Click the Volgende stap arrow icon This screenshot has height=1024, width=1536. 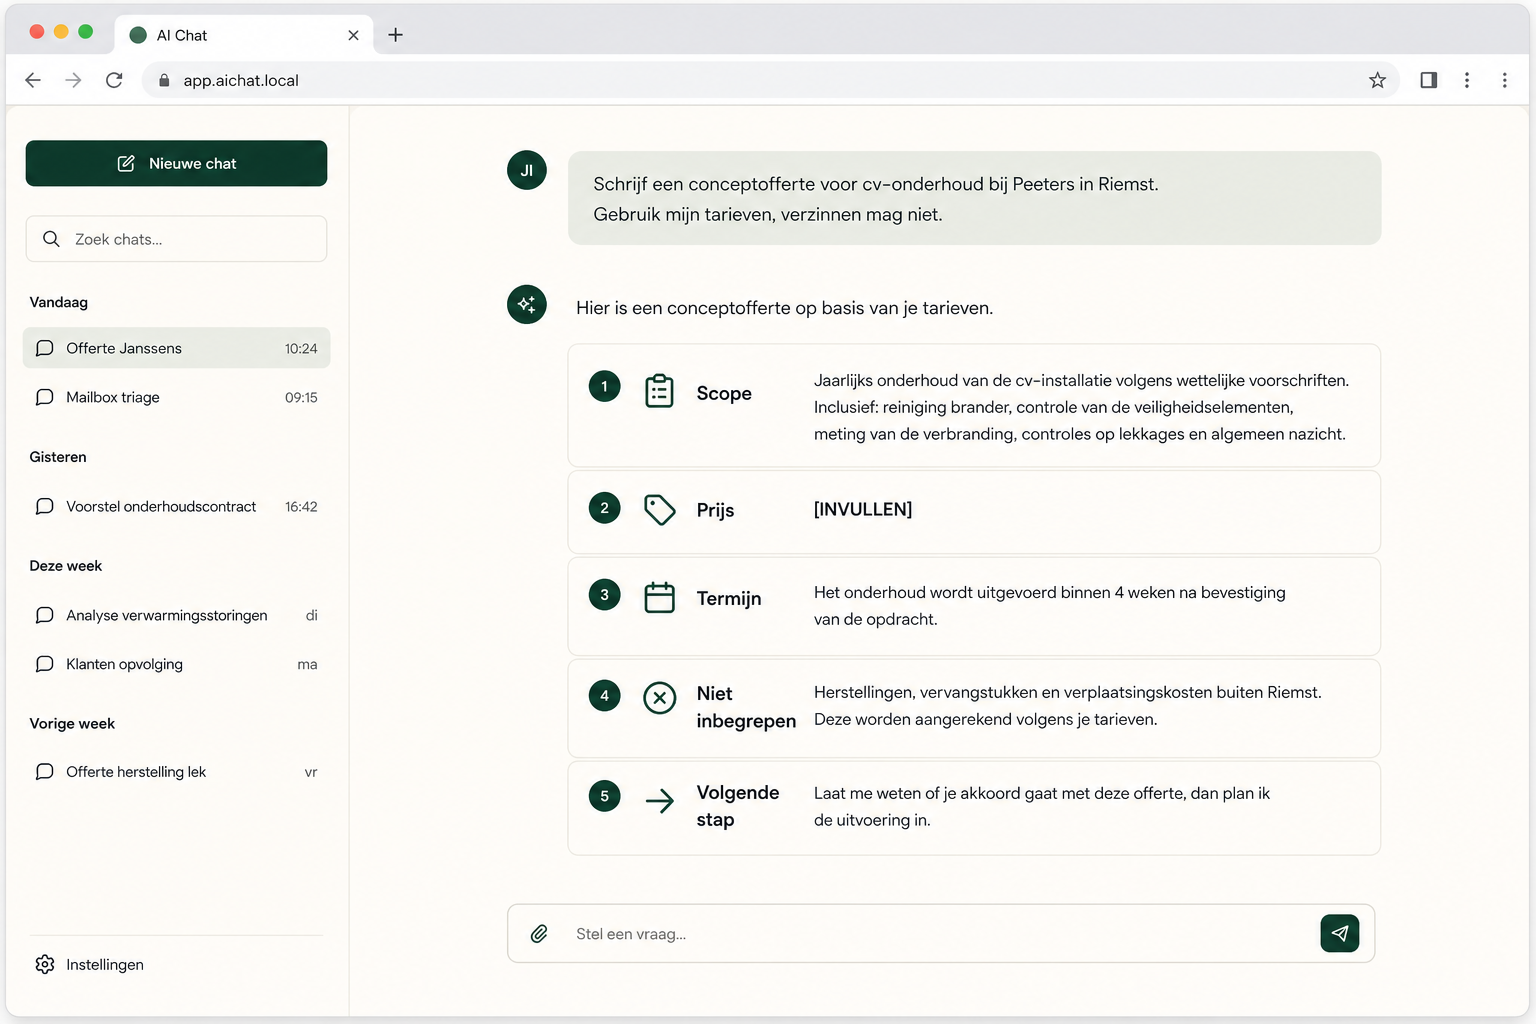tap(659, 800)
